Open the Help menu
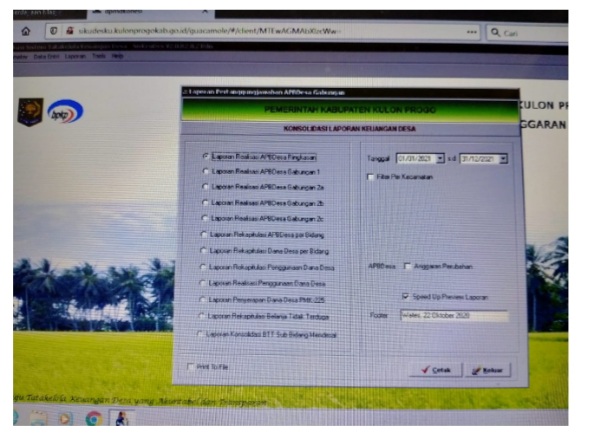592x444 pixels. coord(117,56)
